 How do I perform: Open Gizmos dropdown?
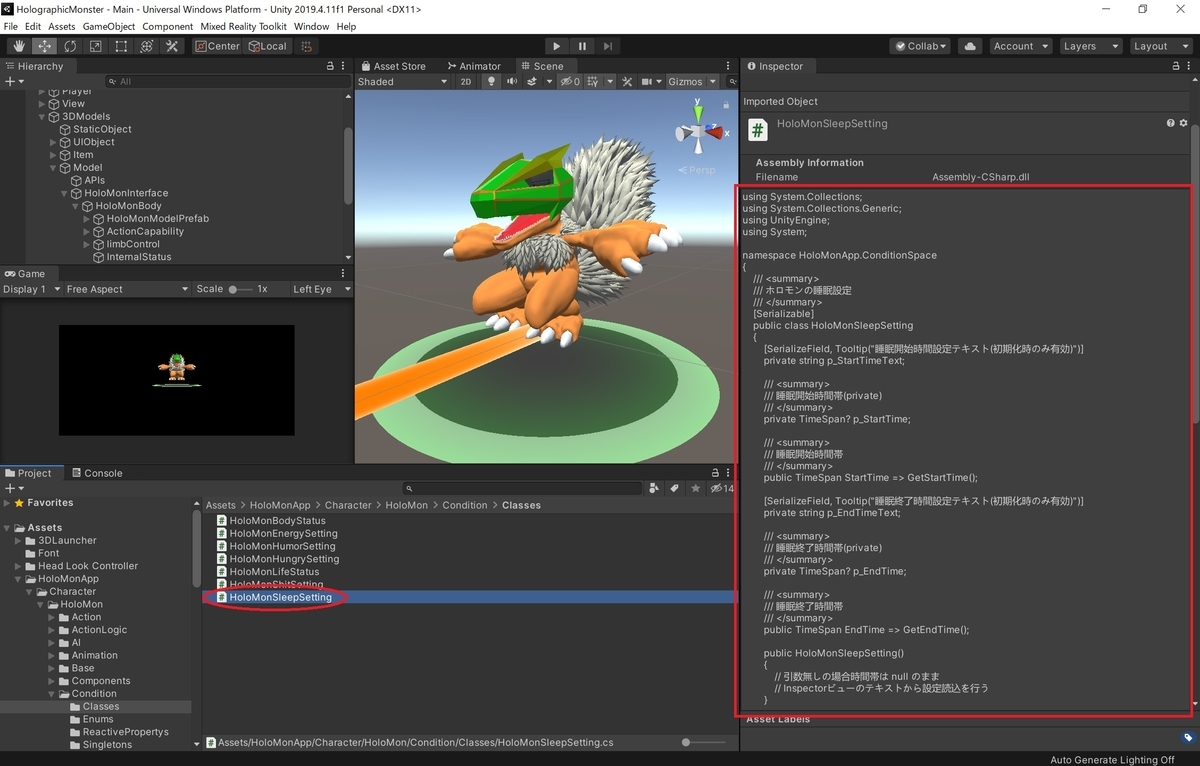[692, 82]
